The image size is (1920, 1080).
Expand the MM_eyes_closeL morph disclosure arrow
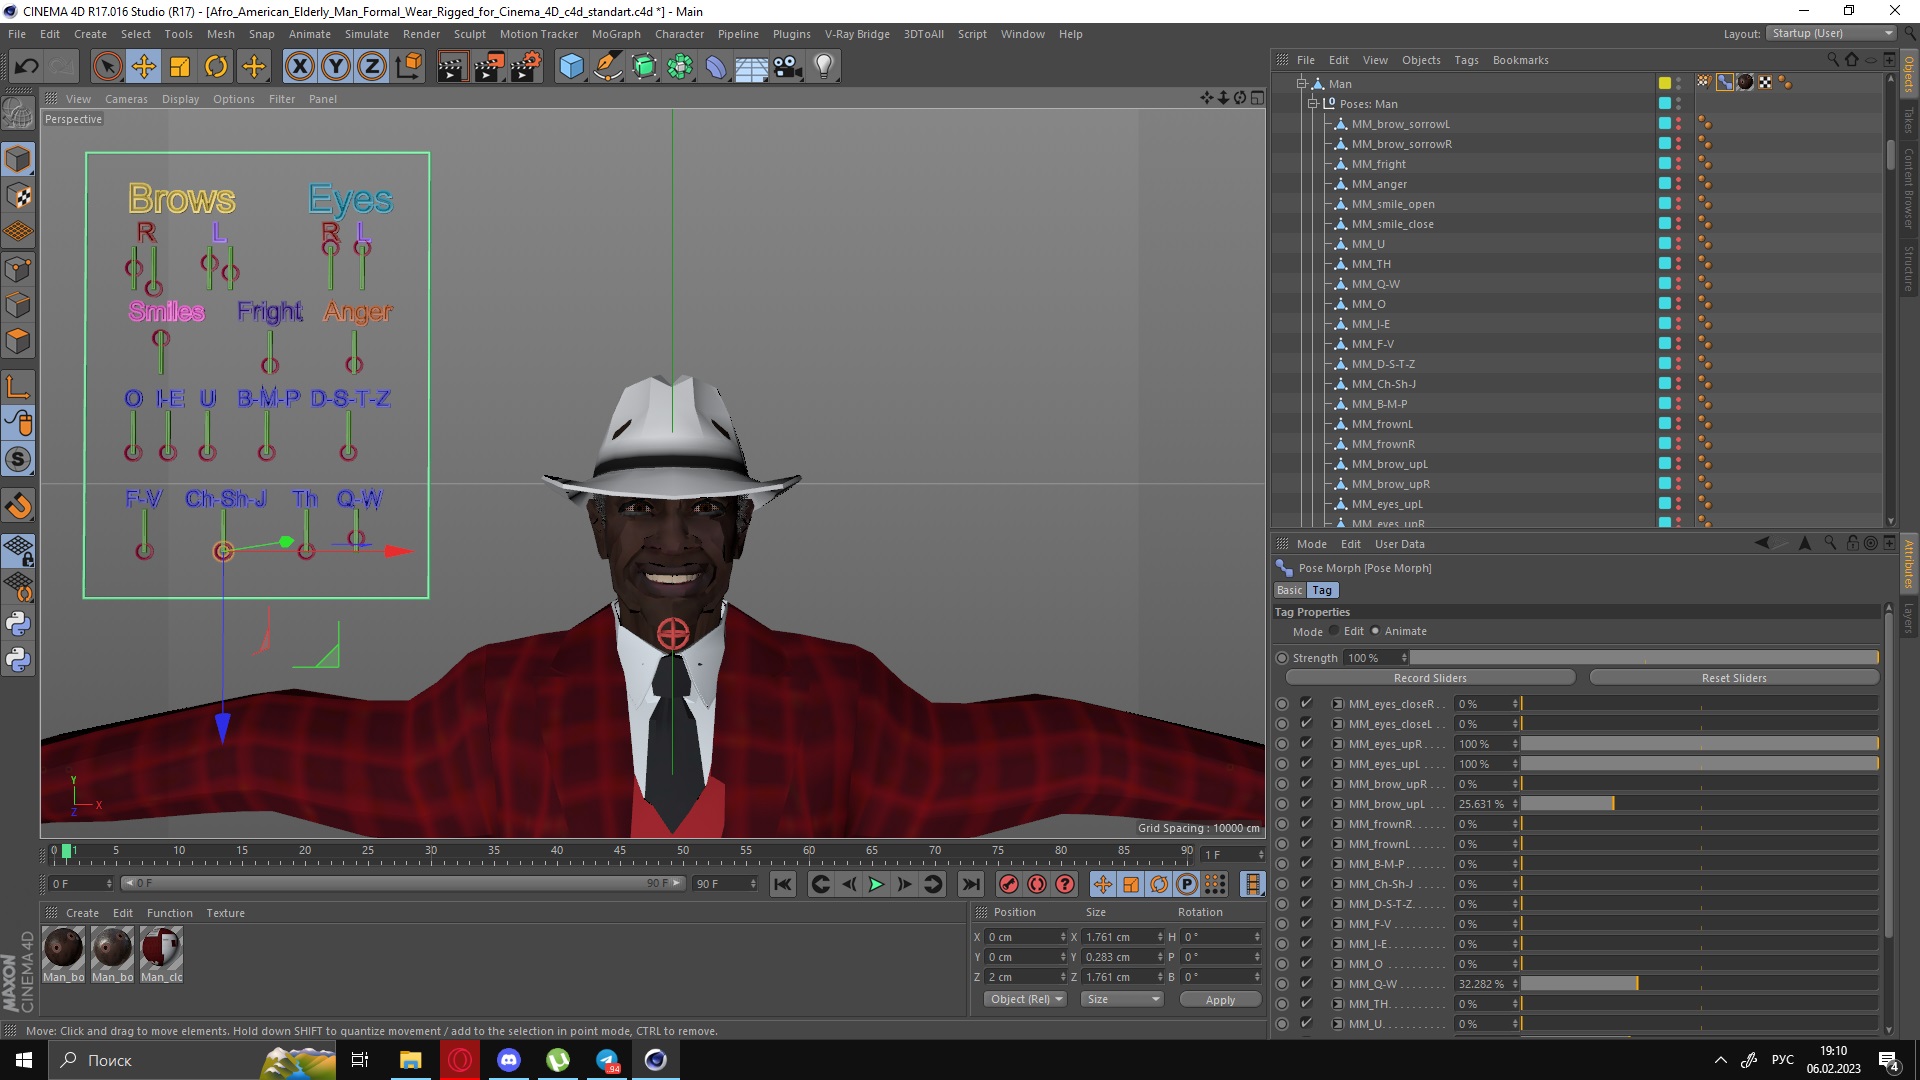pyautogui.click(x=1337, y=724)
